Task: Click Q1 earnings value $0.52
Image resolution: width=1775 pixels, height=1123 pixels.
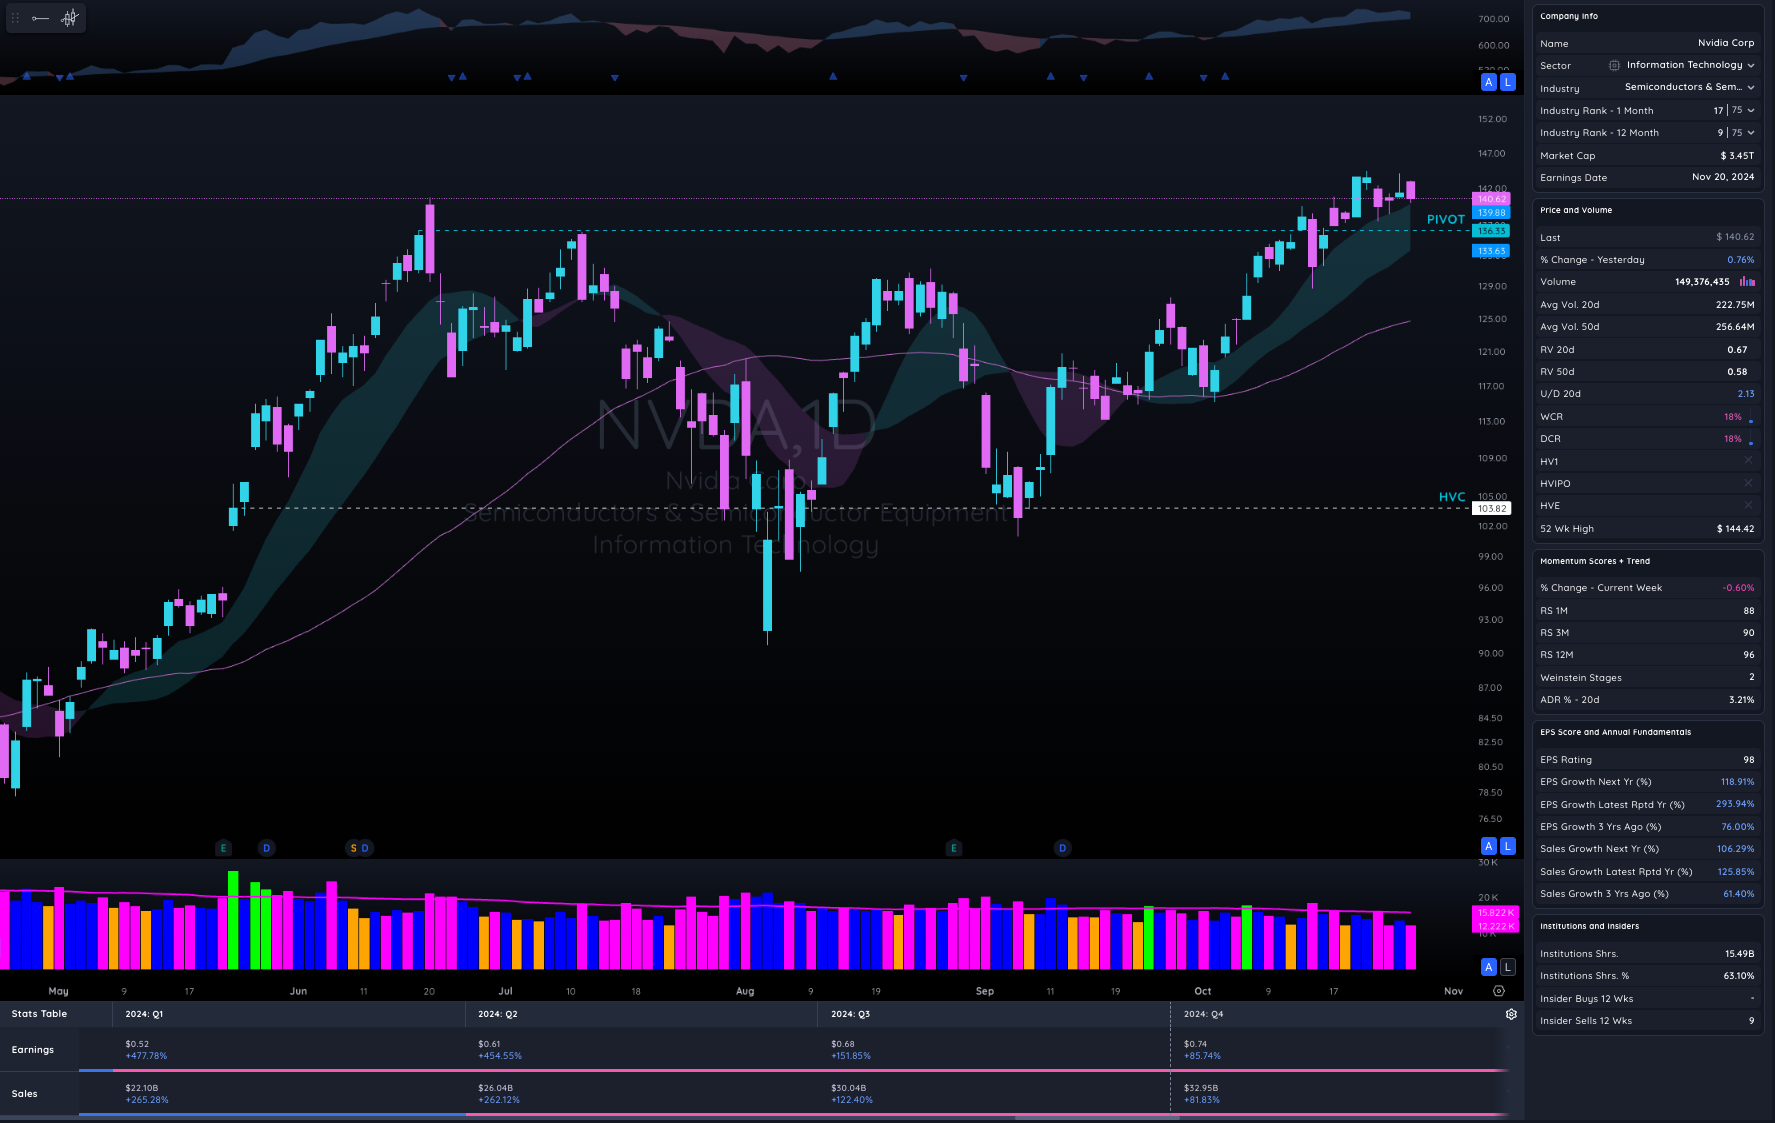Action: pos(136,1044)
